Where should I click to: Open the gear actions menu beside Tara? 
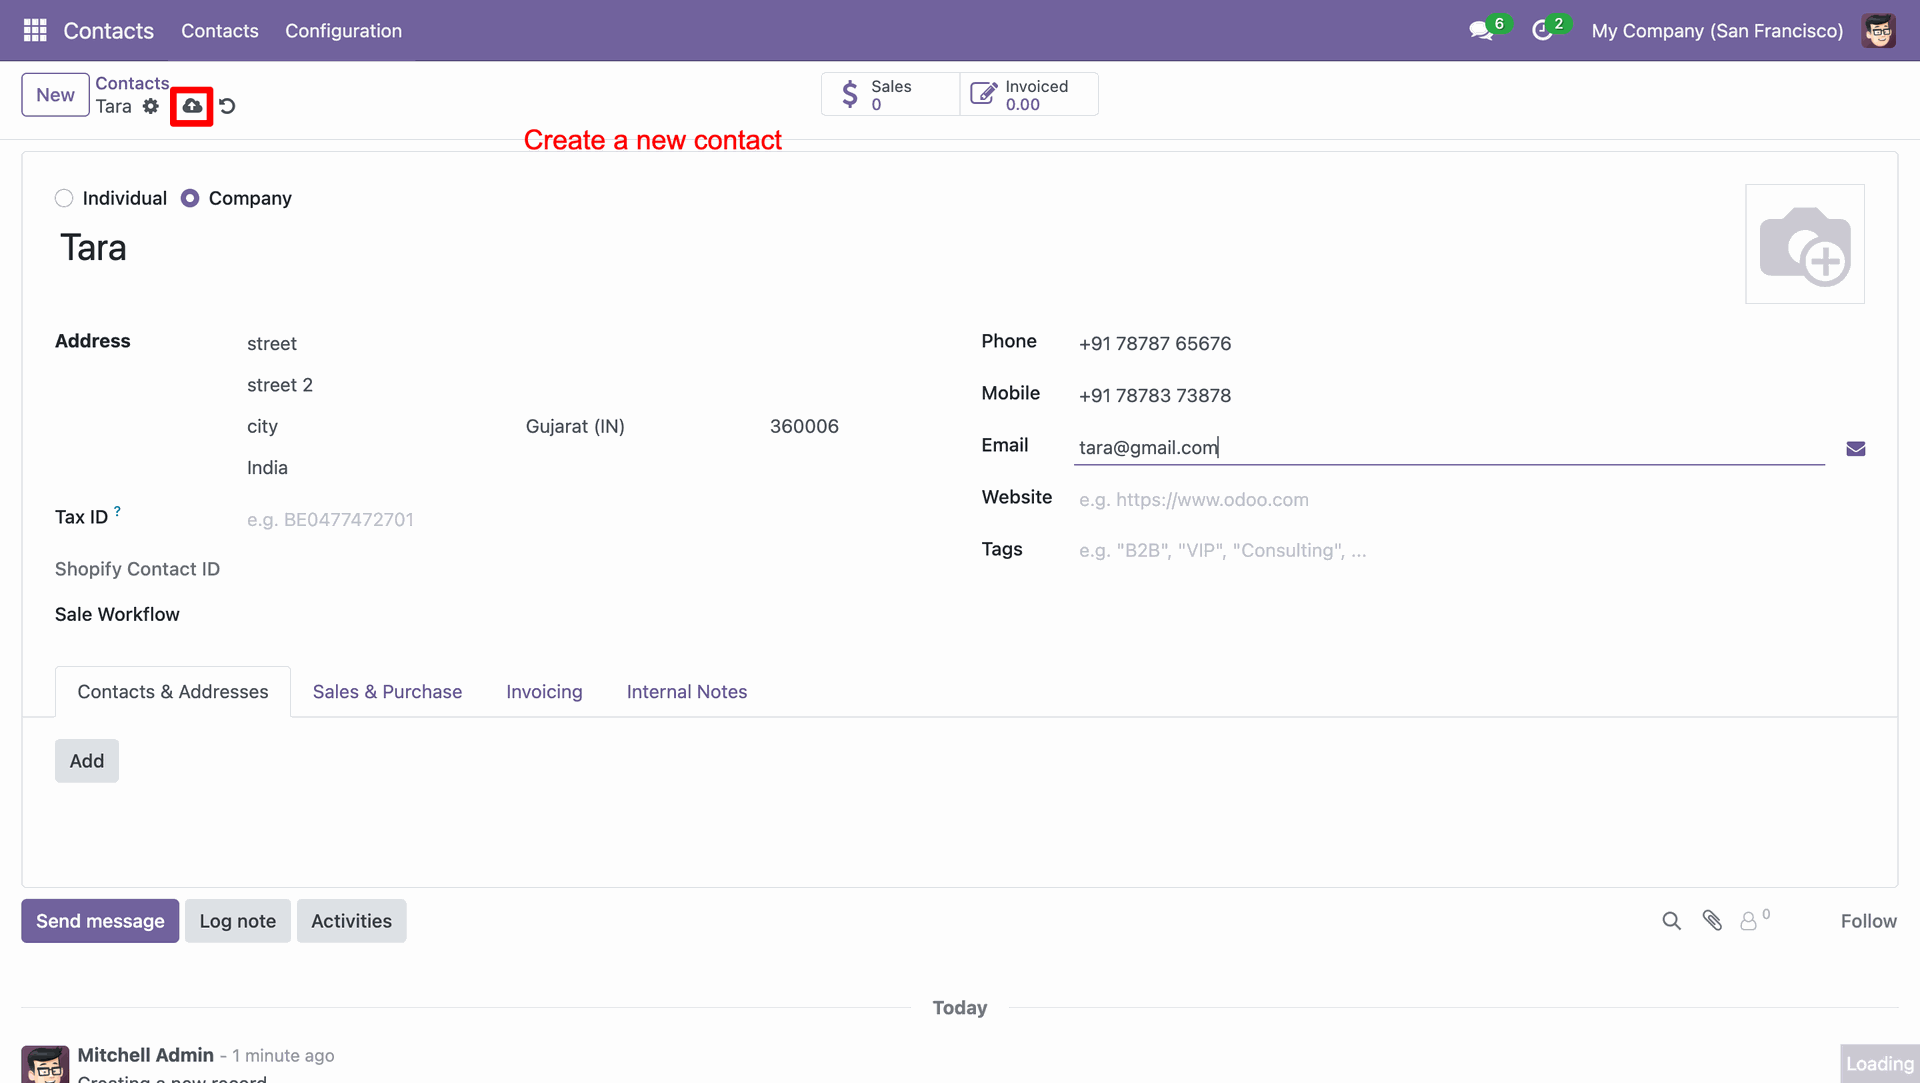(x=151, y=106)
